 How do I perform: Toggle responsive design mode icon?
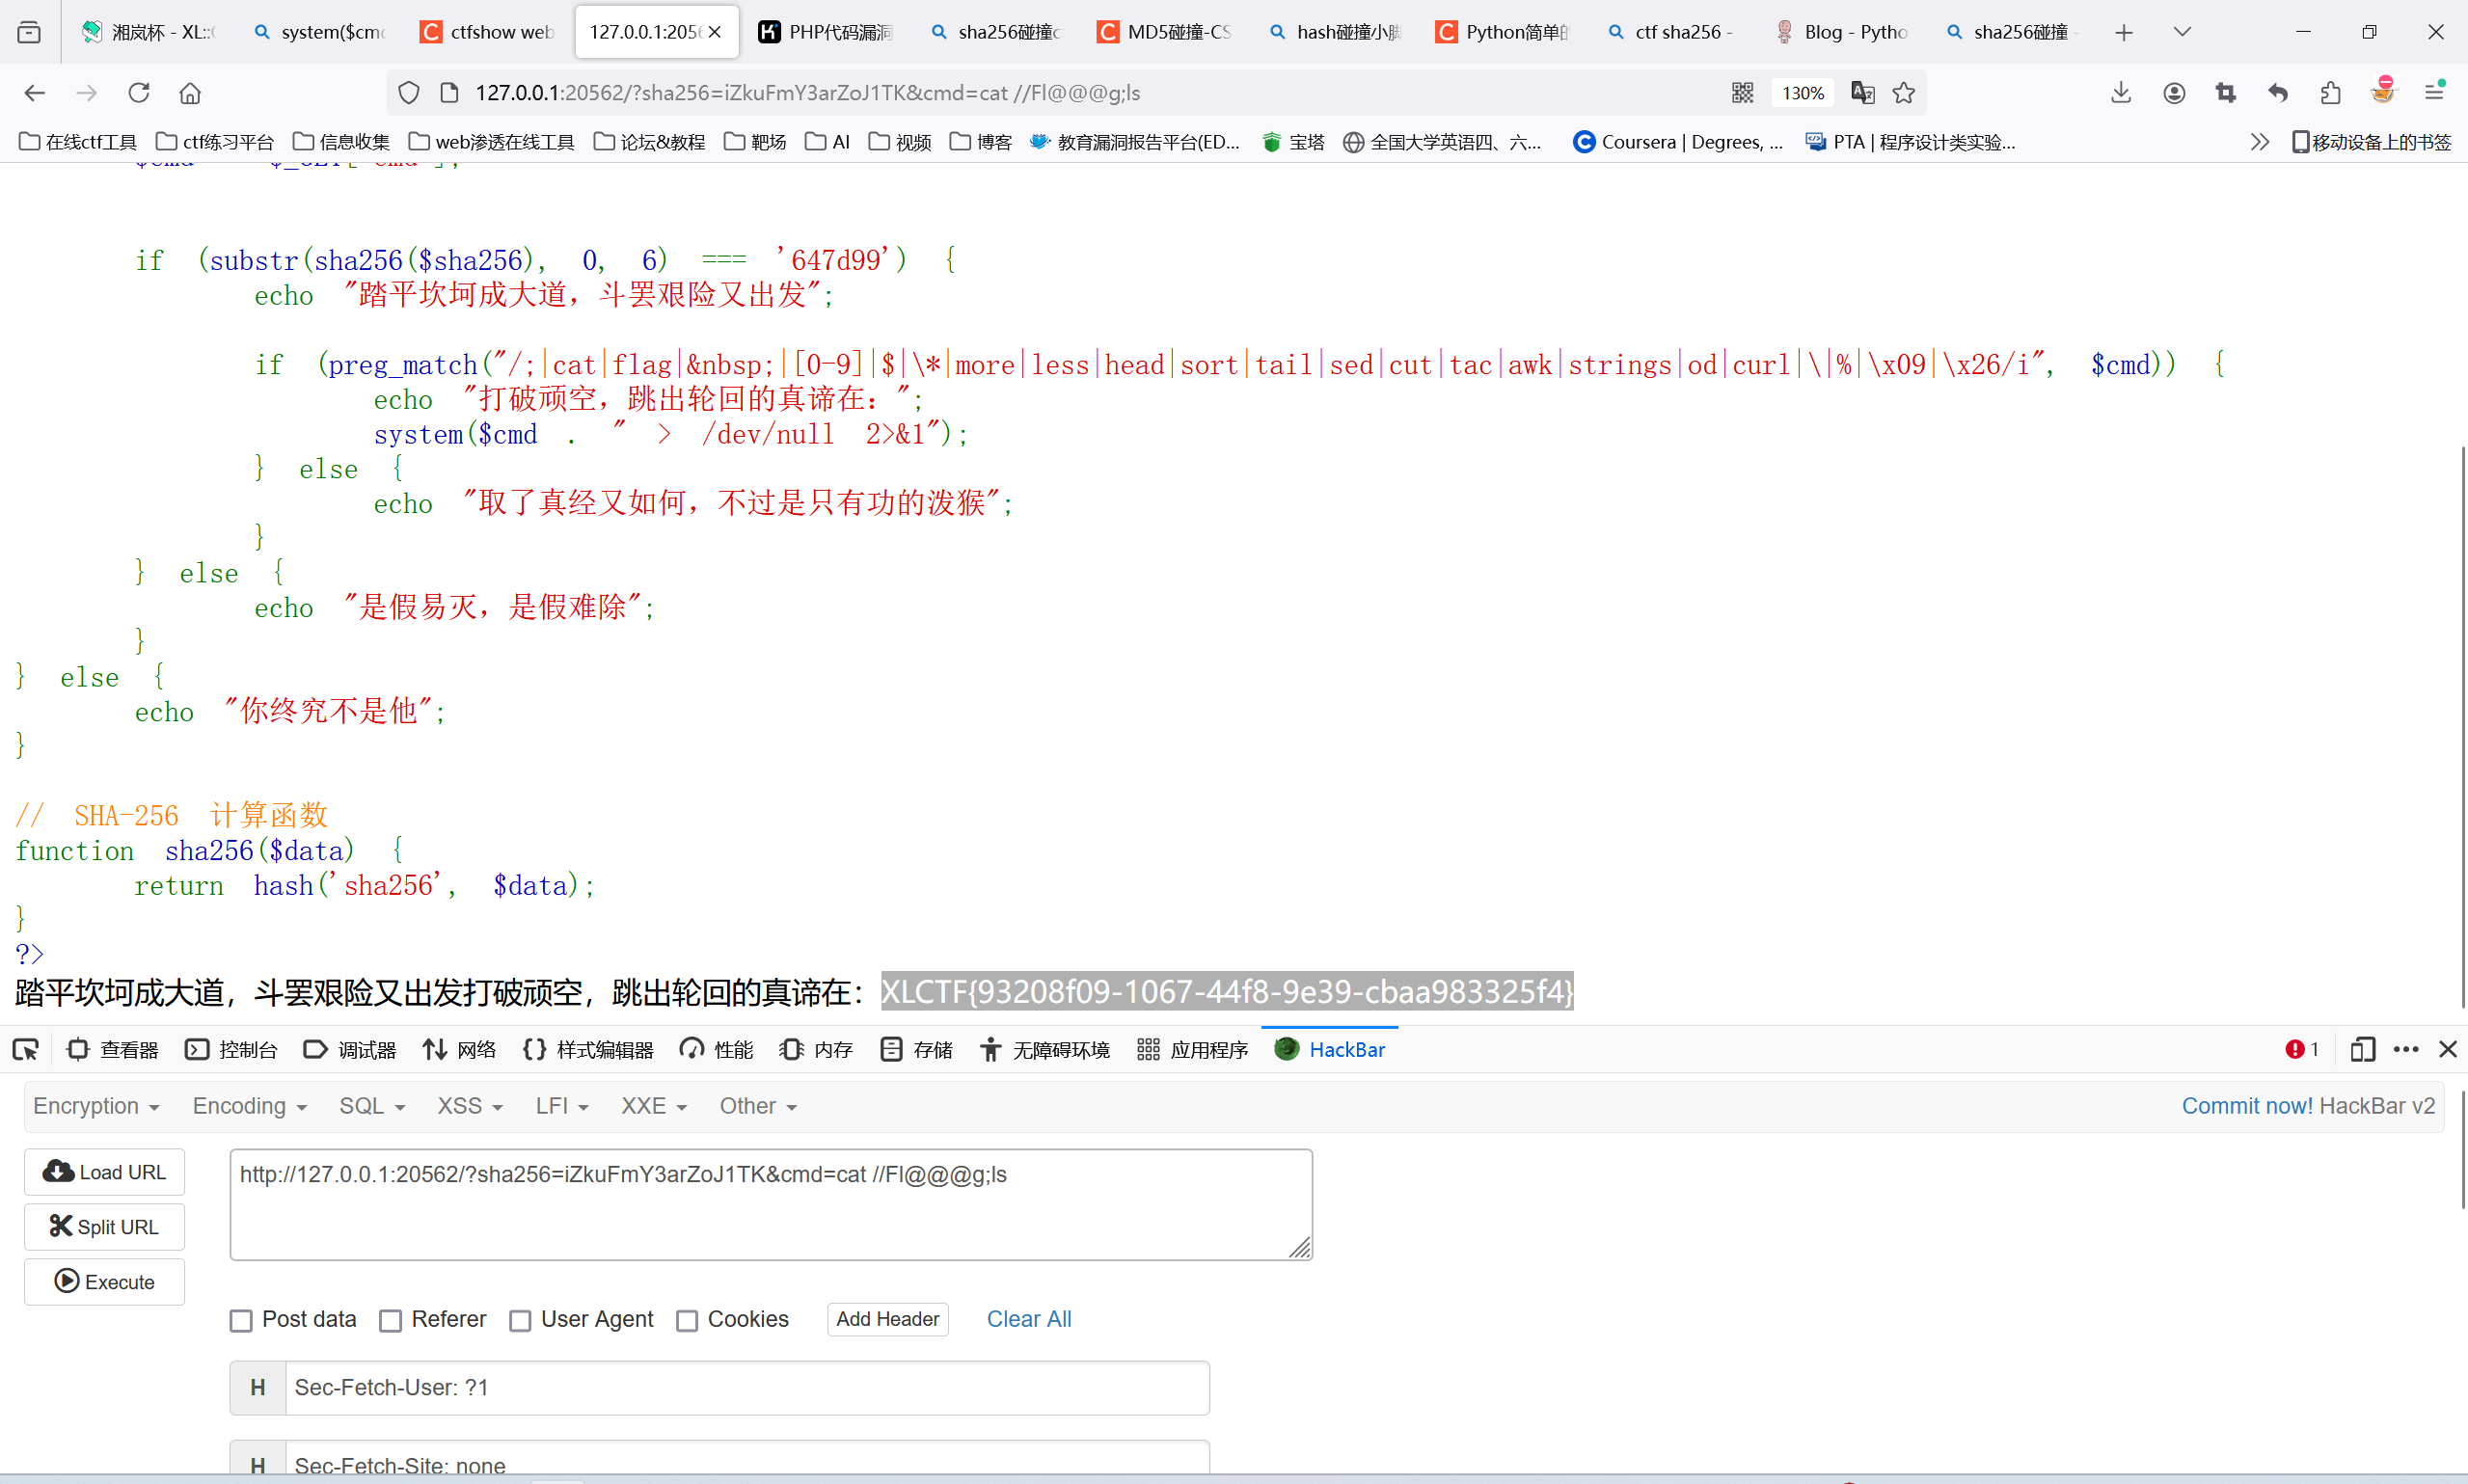coord(2363,1049)
